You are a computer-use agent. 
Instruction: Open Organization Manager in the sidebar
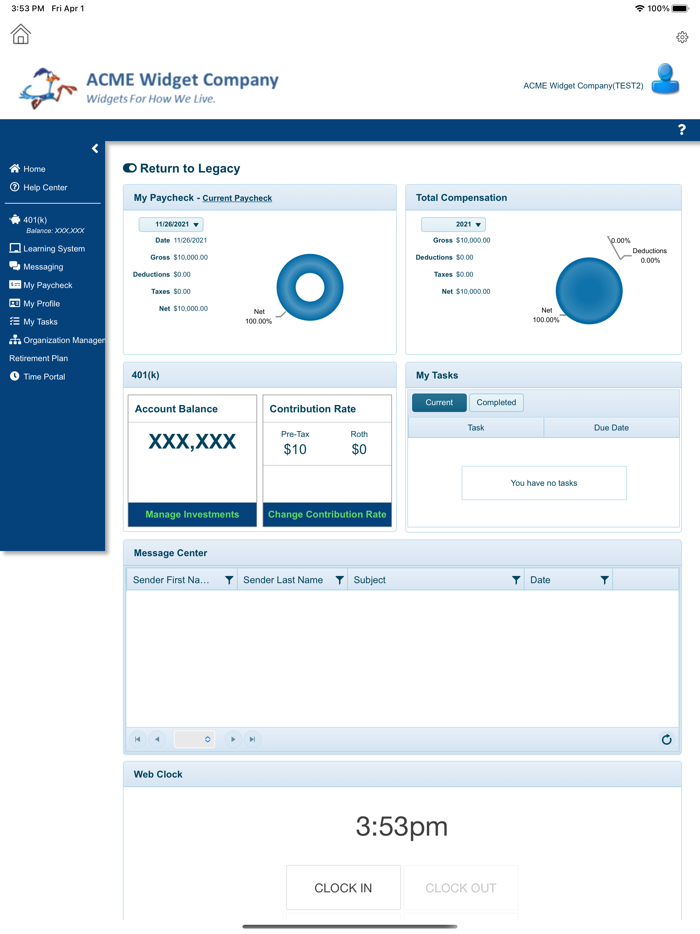point(57,340)
